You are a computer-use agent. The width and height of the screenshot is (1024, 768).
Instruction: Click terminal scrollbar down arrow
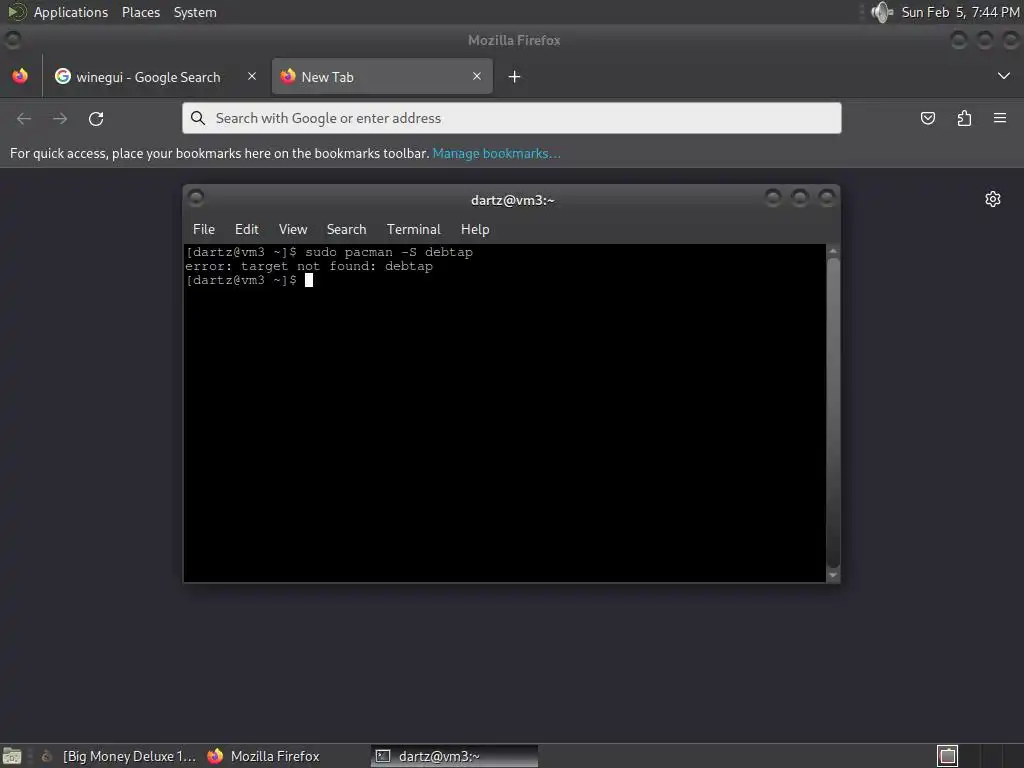pyautogui.click(x=833, y=575)
